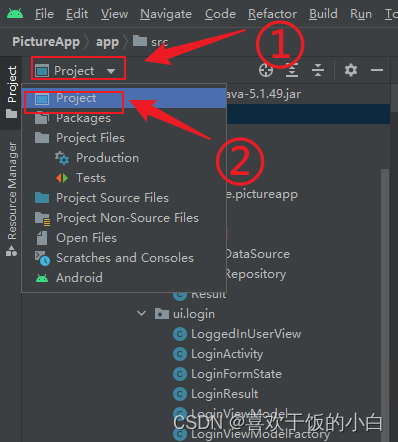This screenshot has height=442, width=398.
Task: Select the Repository tree row
Action: pyautogui.click(x=256, y=274)
